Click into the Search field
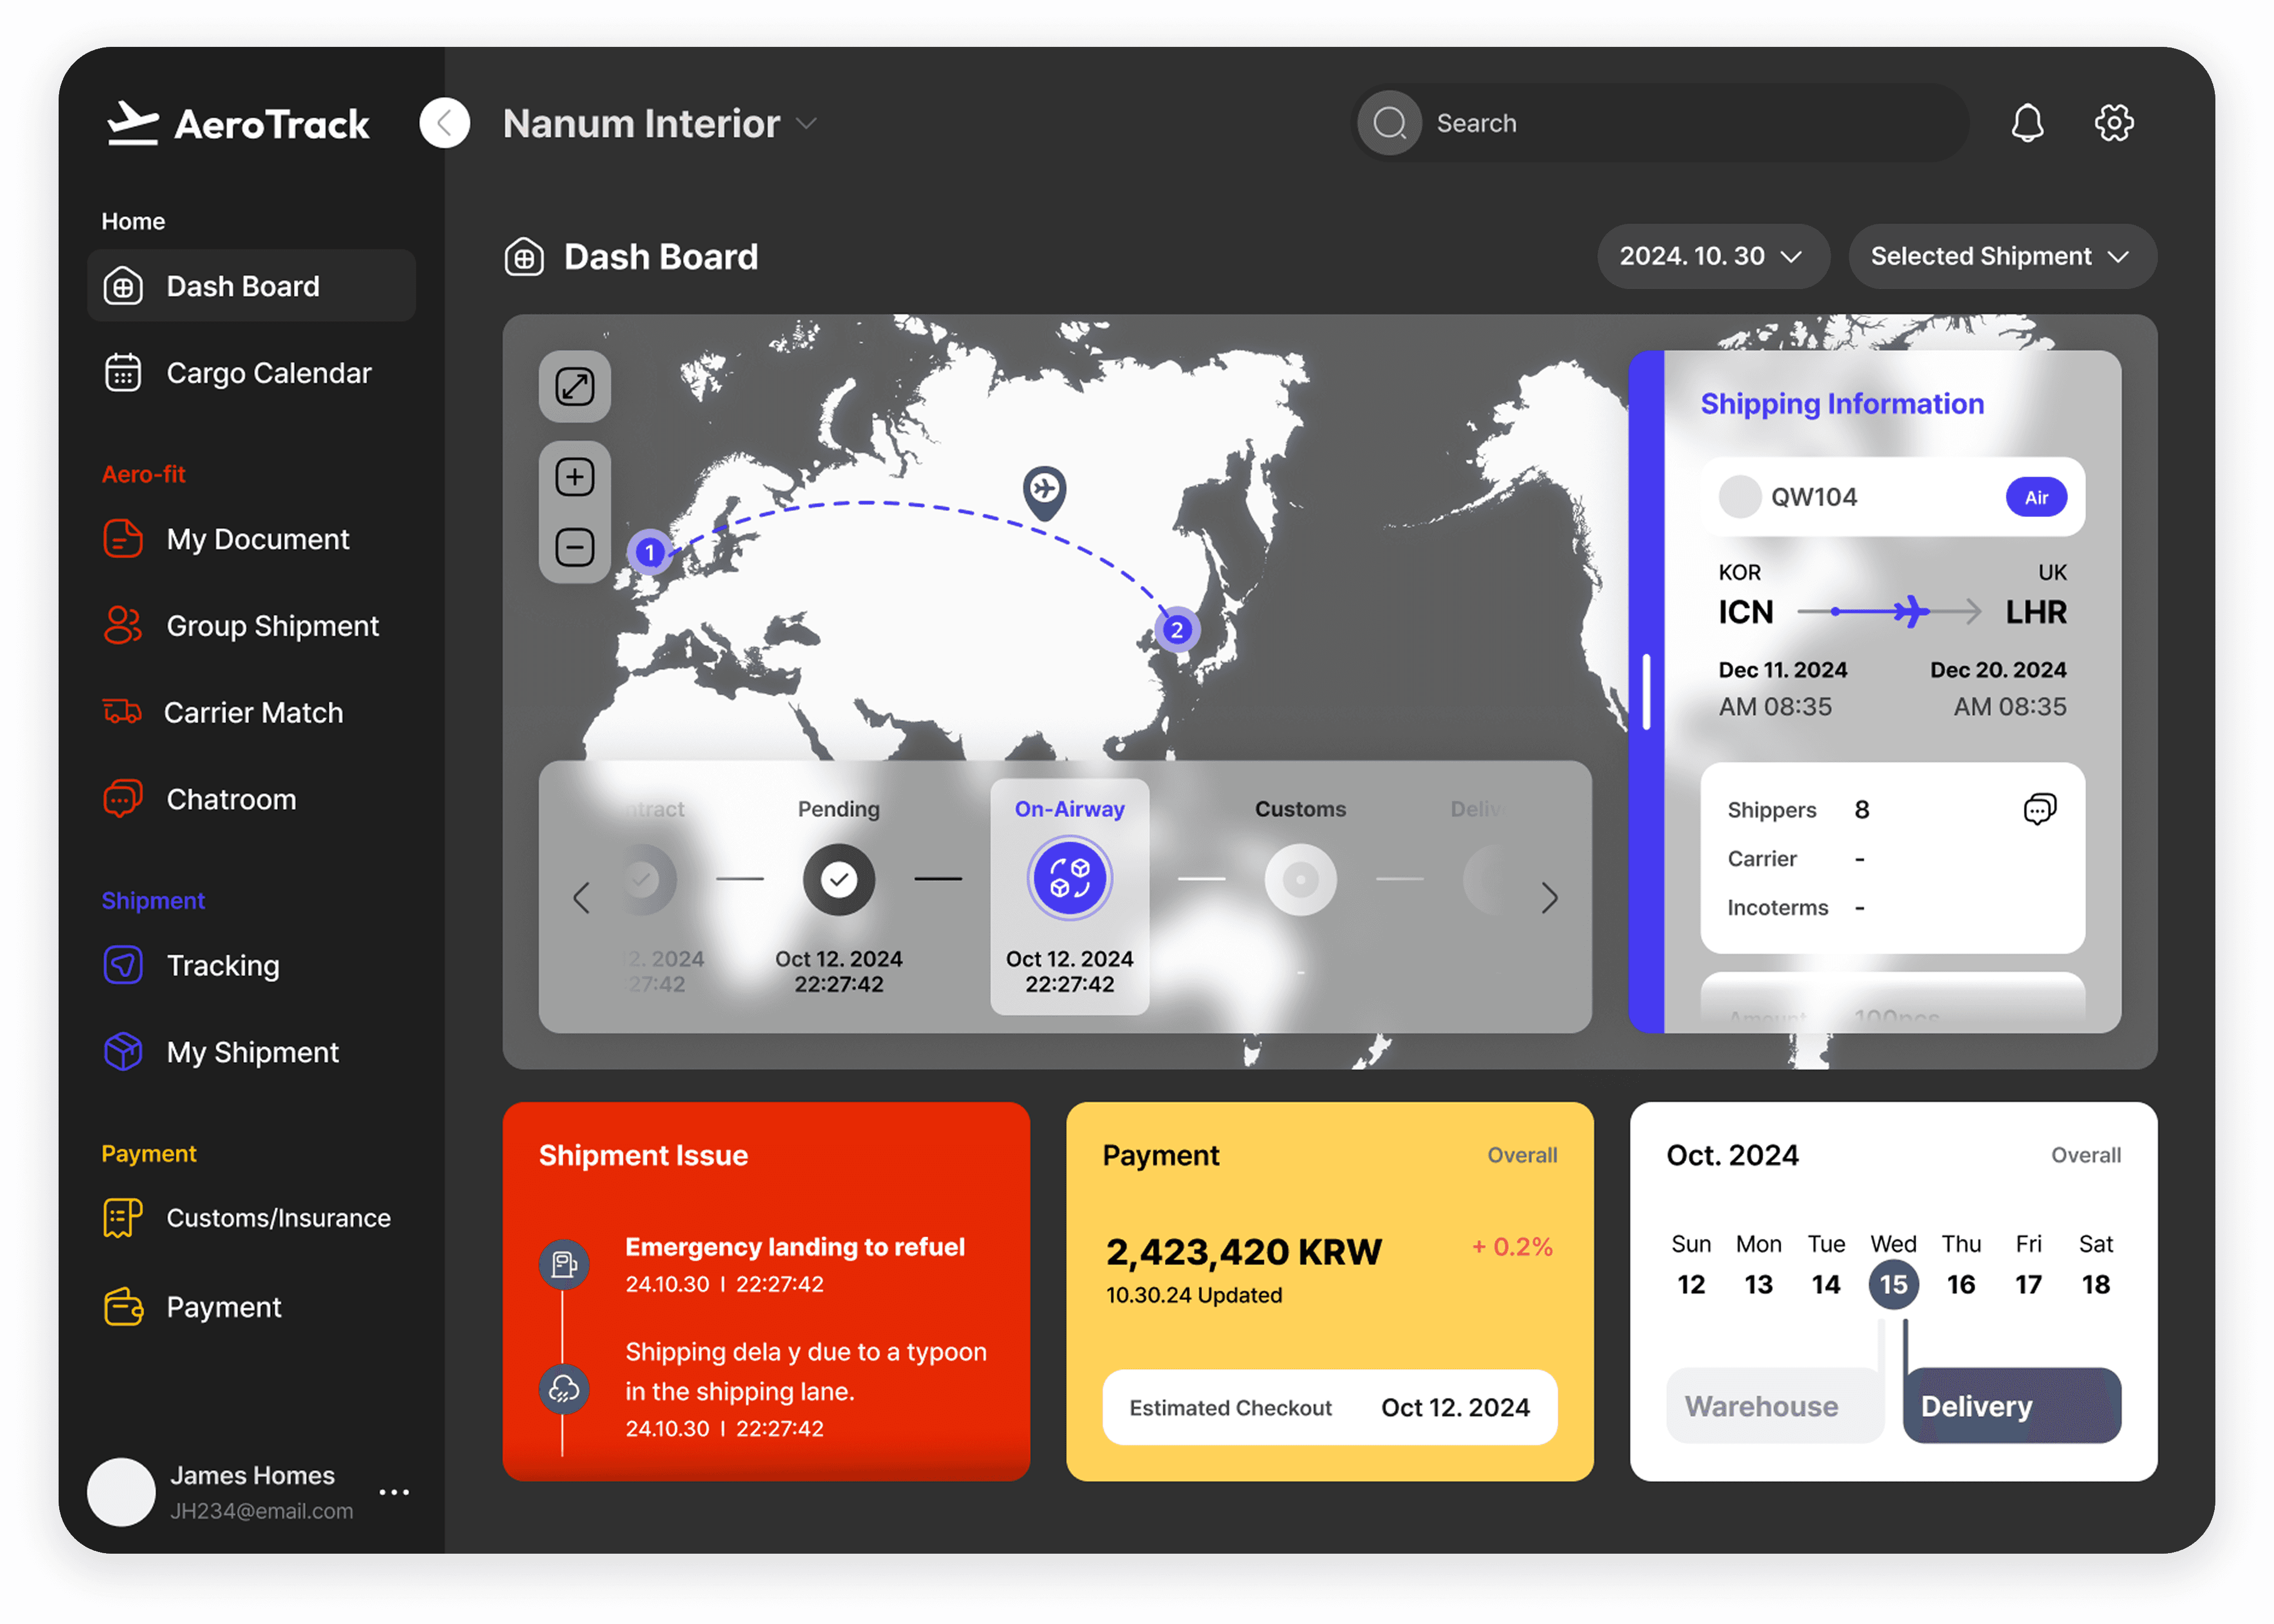This screenshot has height=1624, width=2274. point(1660,123)
